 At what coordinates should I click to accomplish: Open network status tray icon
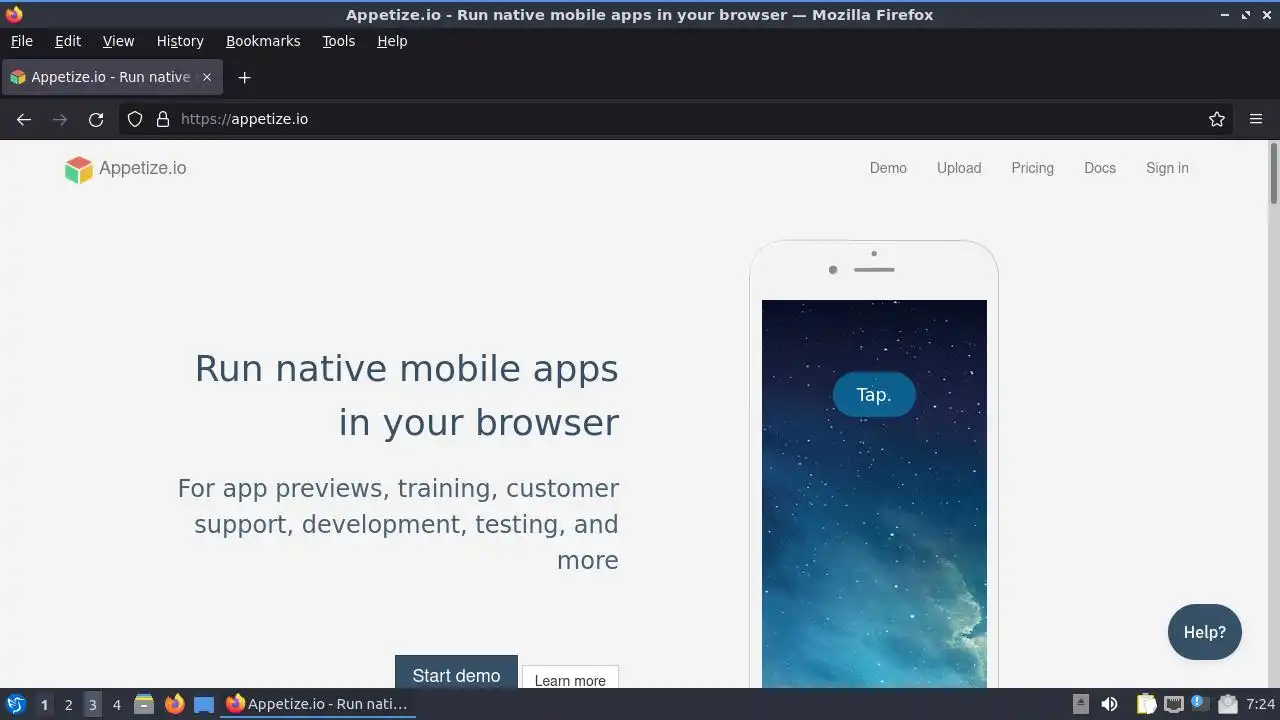point(1174,704)
